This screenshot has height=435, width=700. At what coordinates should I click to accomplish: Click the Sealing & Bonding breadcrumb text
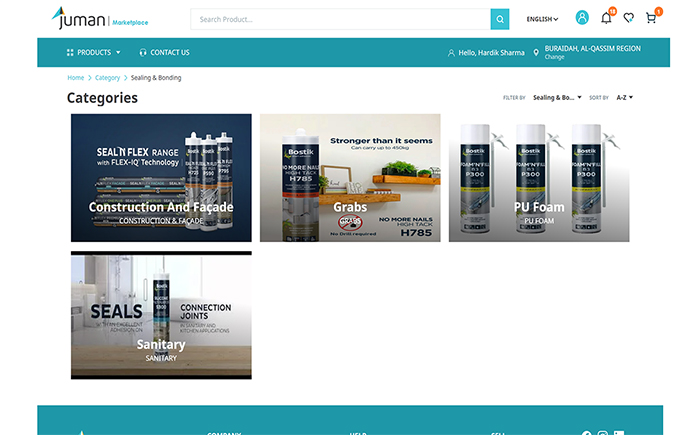[156, 78]
